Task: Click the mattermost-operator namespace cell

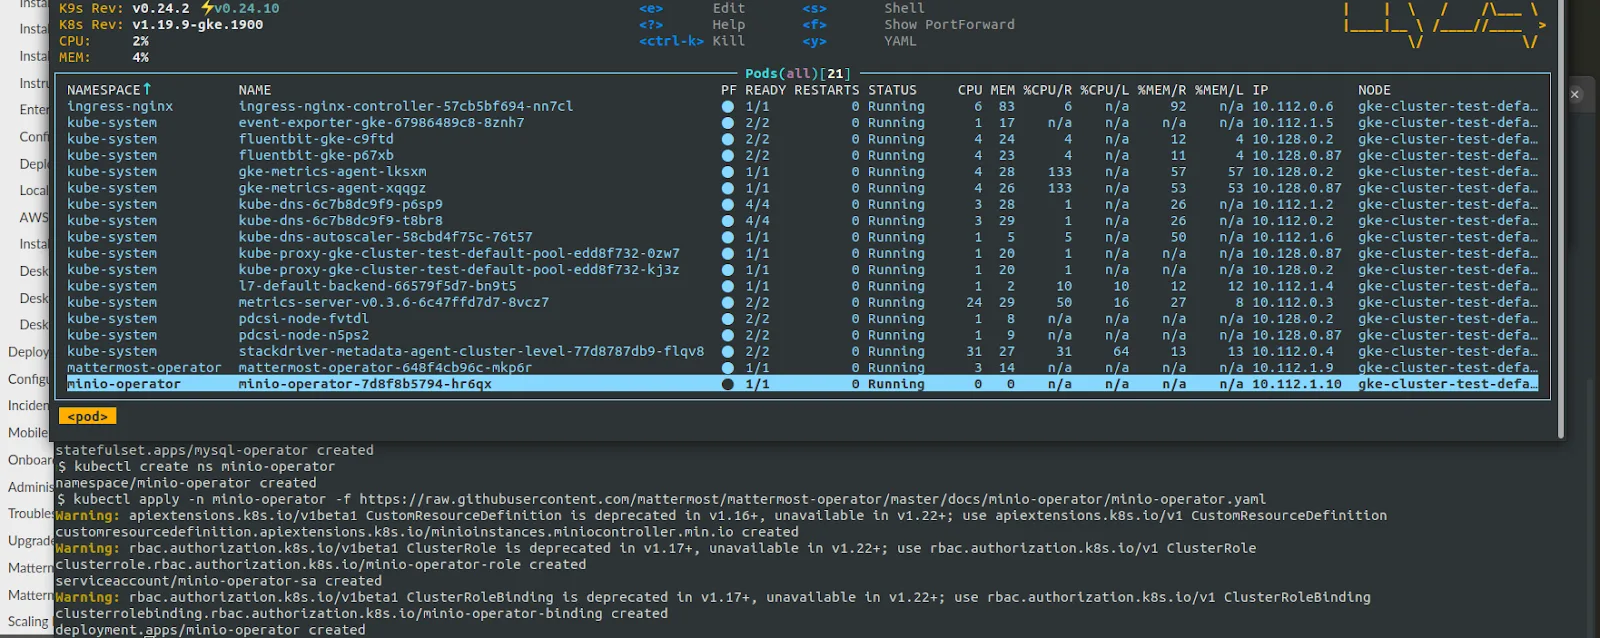Action: [144, 368]
